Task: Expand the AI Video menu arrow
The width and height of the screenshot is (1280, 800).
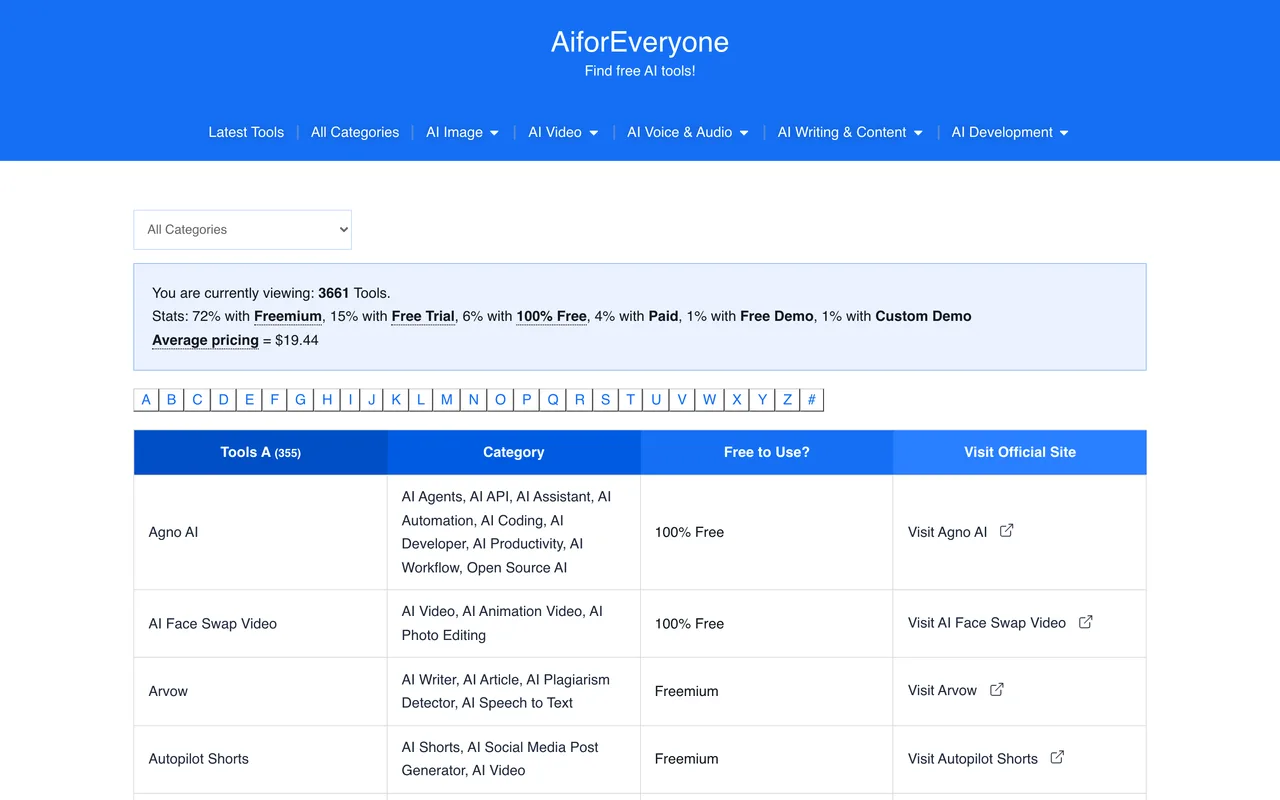Action: coord(593,133)
